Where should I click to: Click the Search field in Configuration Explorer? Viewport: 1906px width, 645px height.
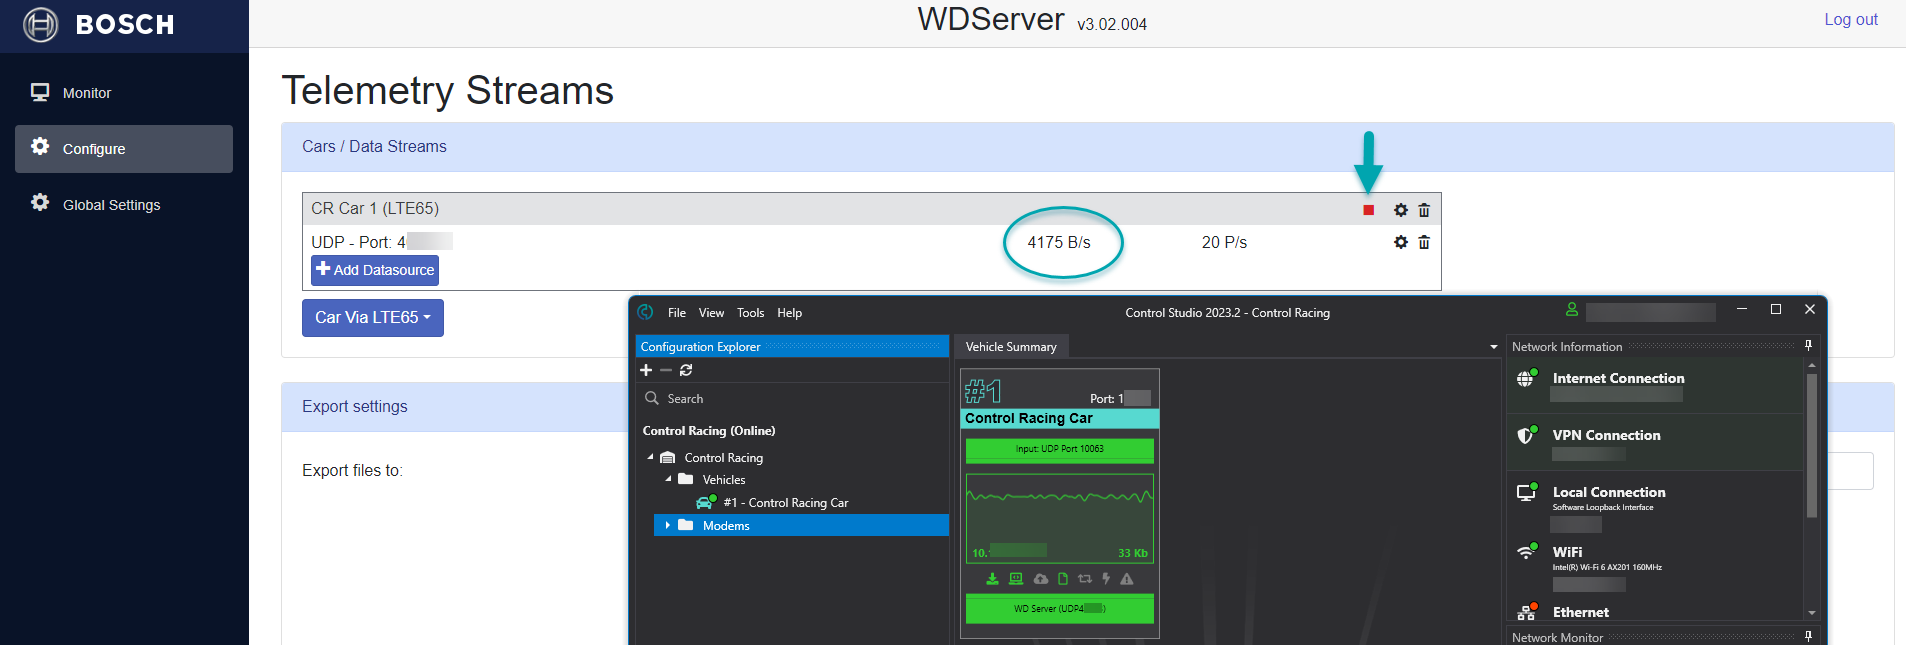[792, 398]
